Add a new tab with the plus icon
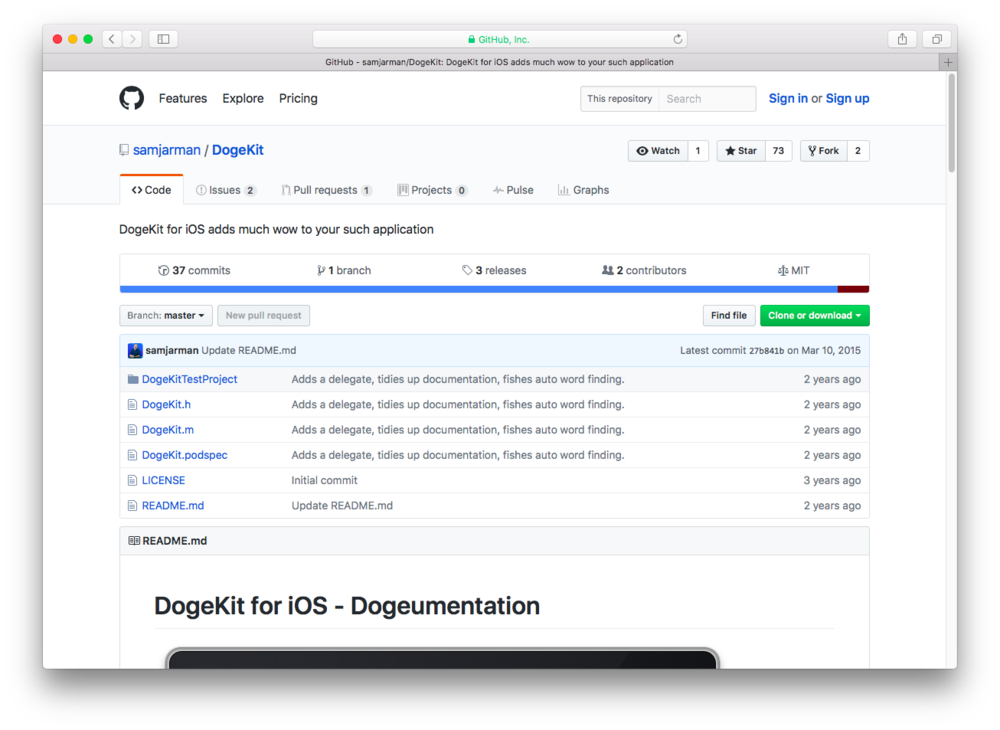The height and width of the screenshot is (730, 1000). 948,62
